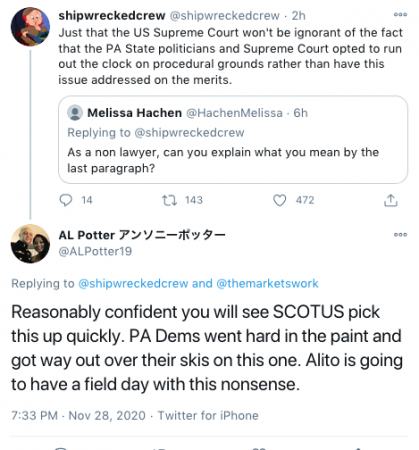The image size is (419, 450).
Task: Click @shipwreckedcrew in Replying to line
Action: (x=133, y=283)
